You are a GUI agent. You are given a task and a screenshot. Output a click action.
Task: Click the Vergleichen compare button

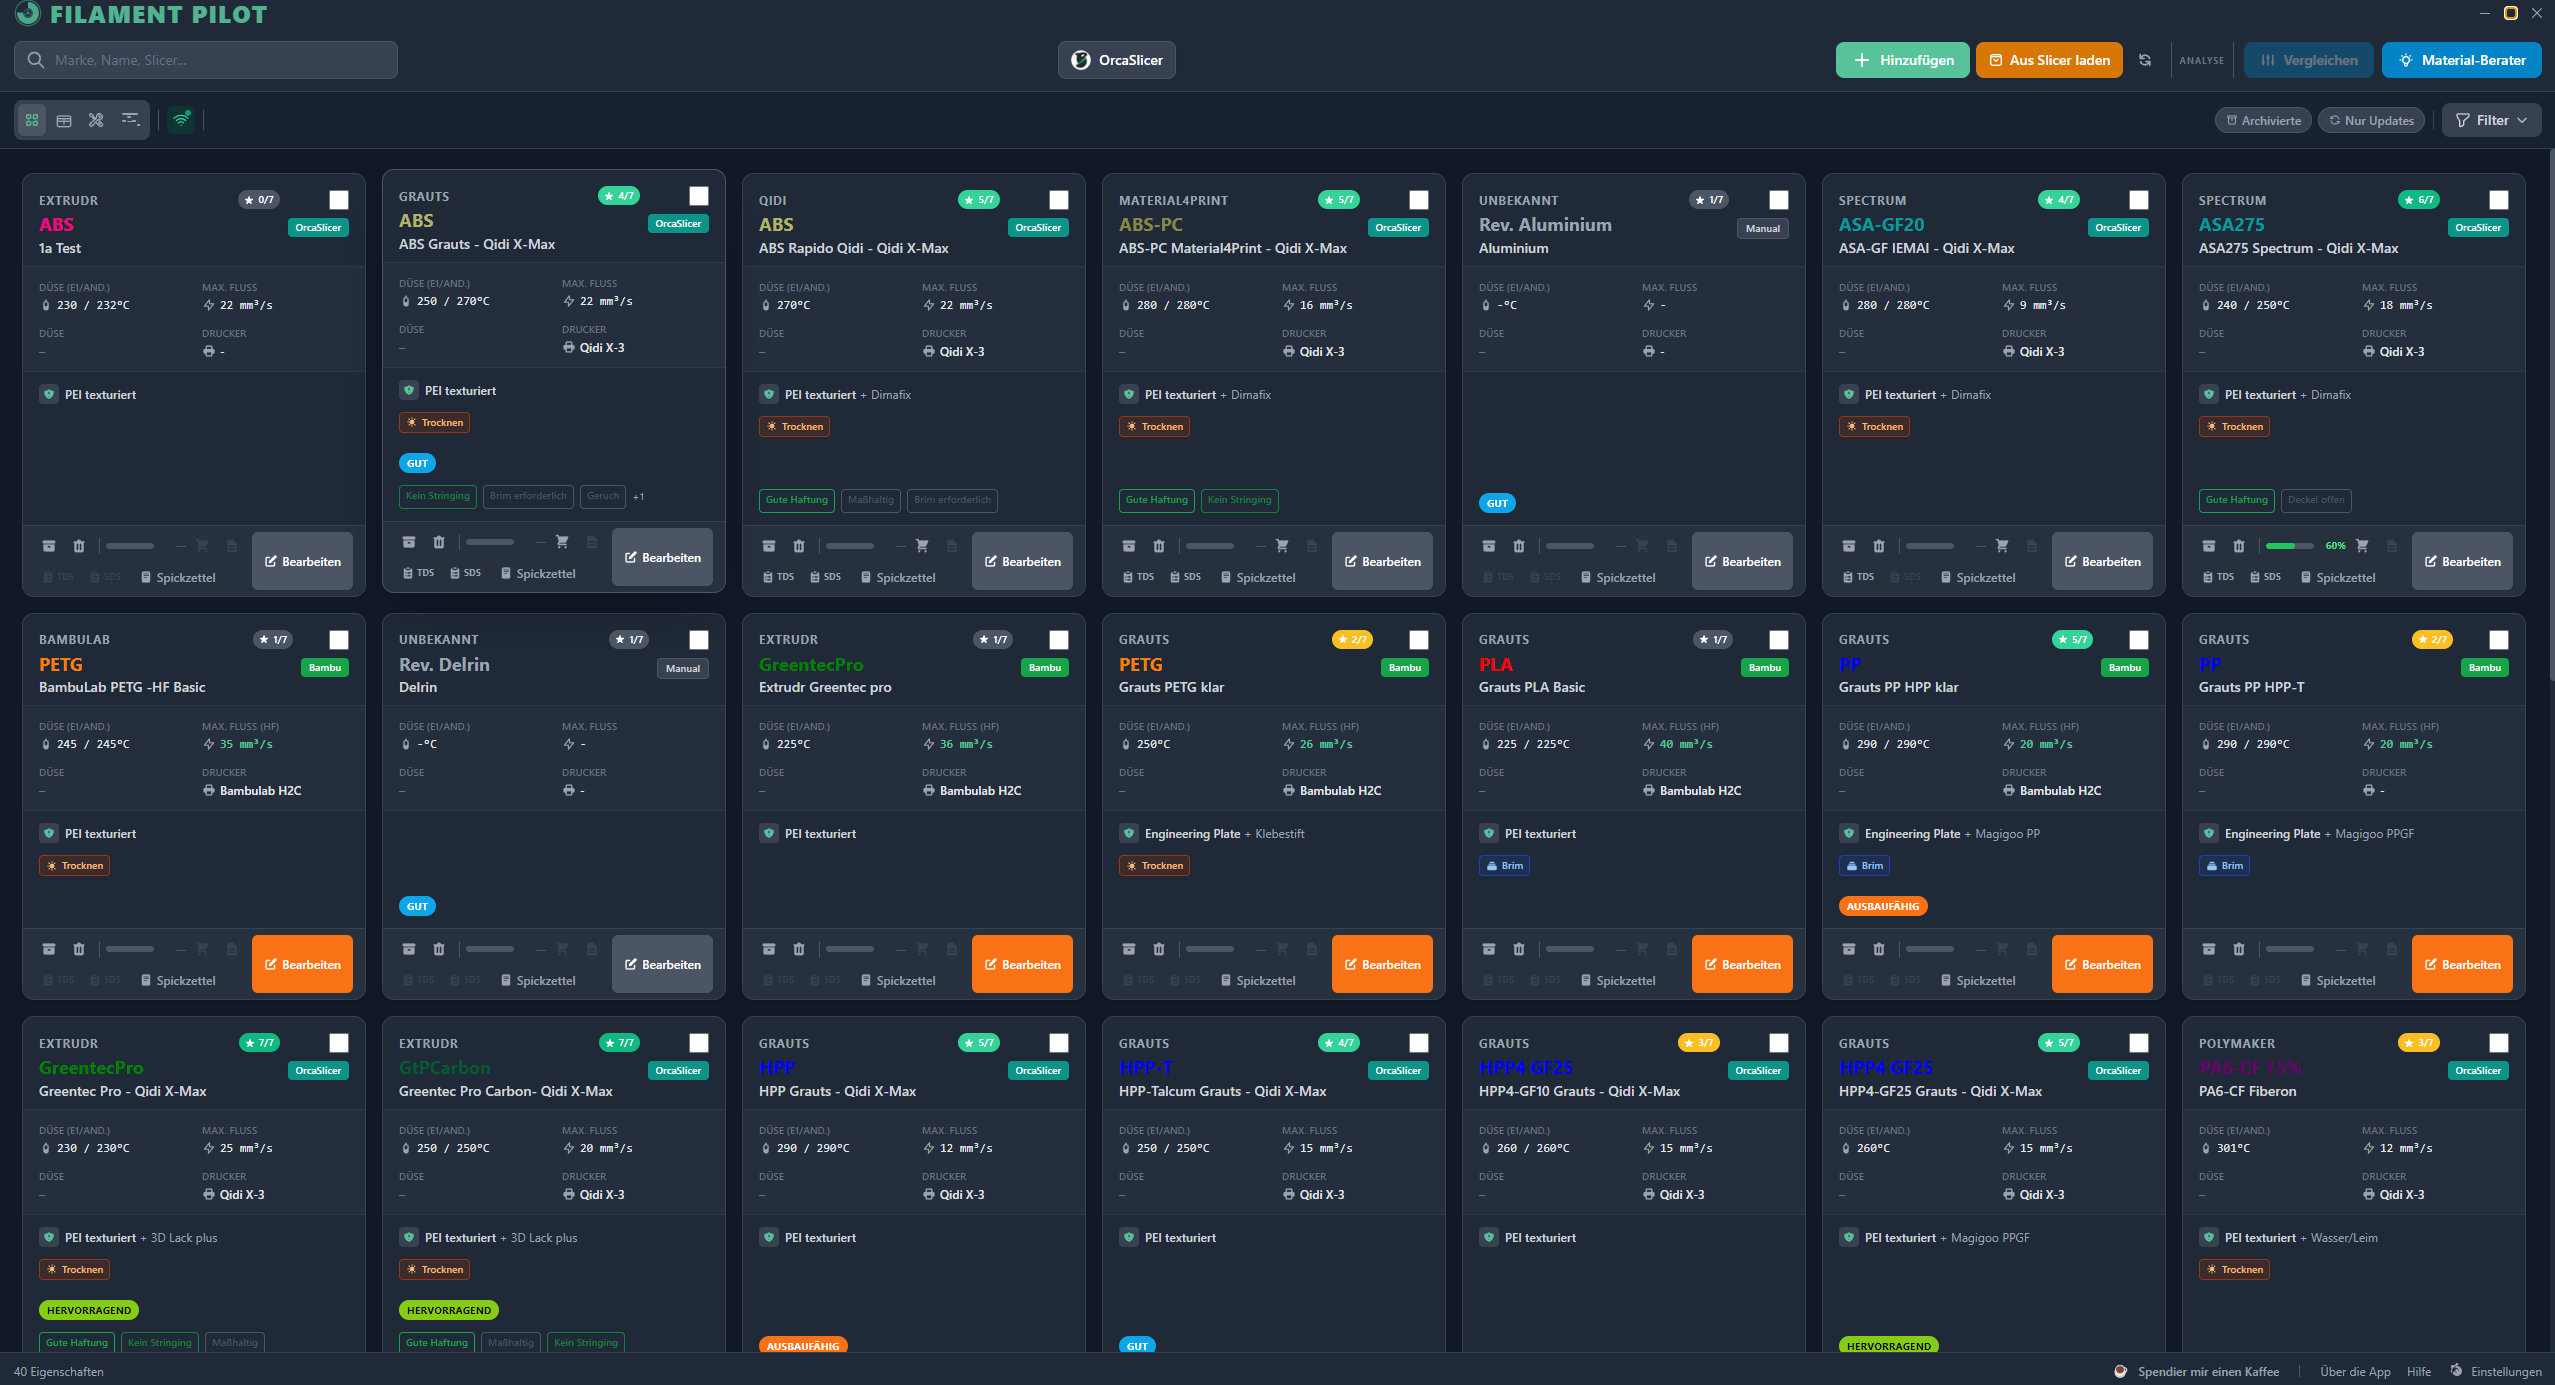[x=2308, y=60]
